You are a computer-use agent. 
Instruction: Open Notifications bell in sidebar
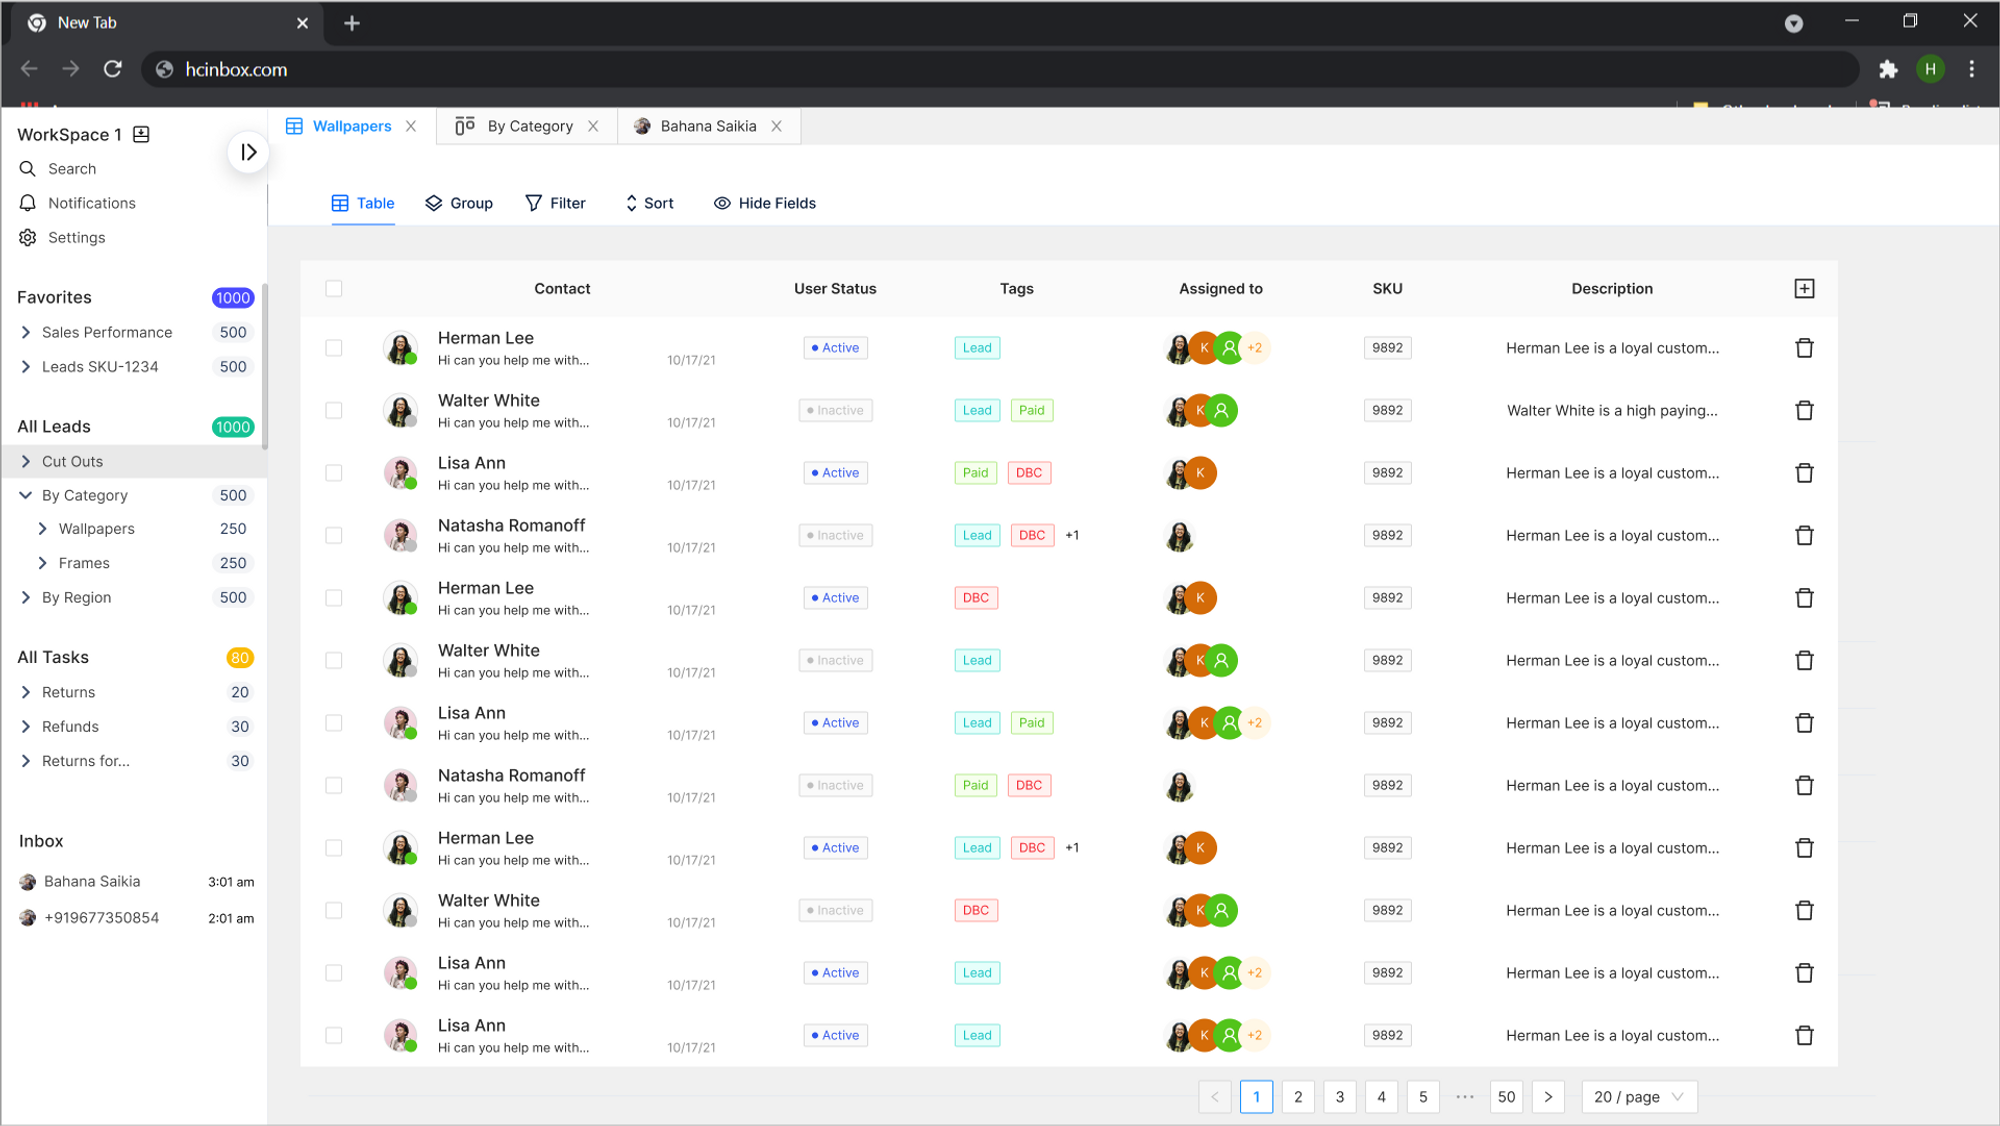point(28,203)
